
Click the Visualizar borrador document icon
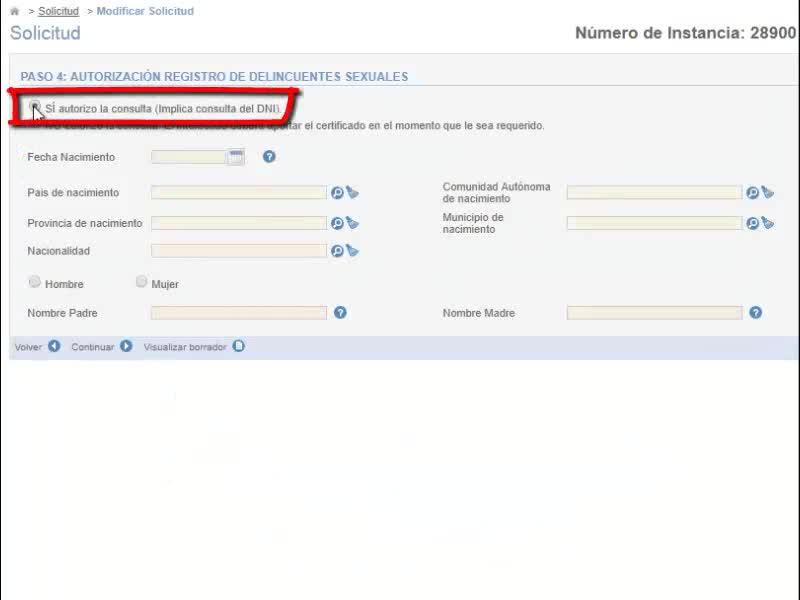pyautogui.click(x=239, y=346)
